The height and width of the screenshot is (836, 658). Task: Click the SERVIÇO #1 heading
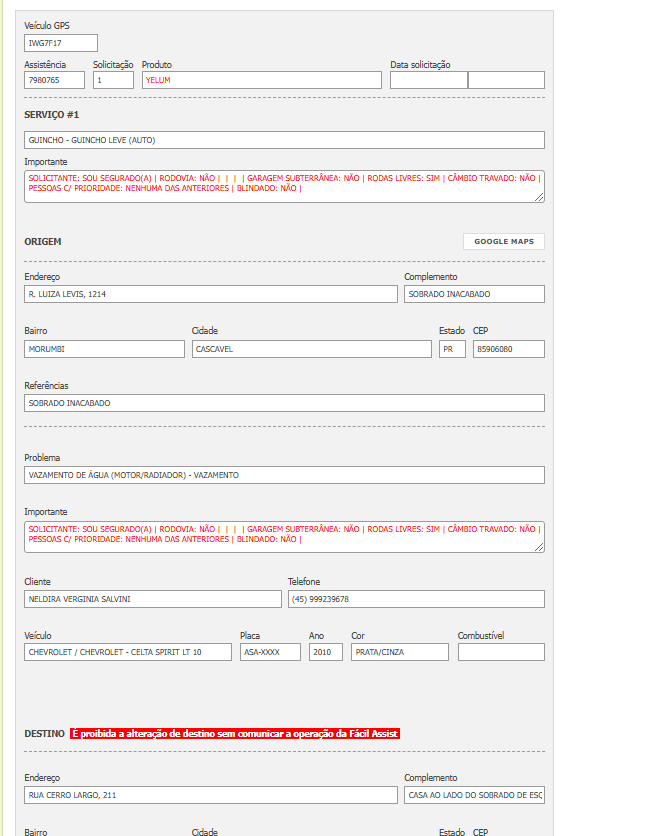coord(52,115)
